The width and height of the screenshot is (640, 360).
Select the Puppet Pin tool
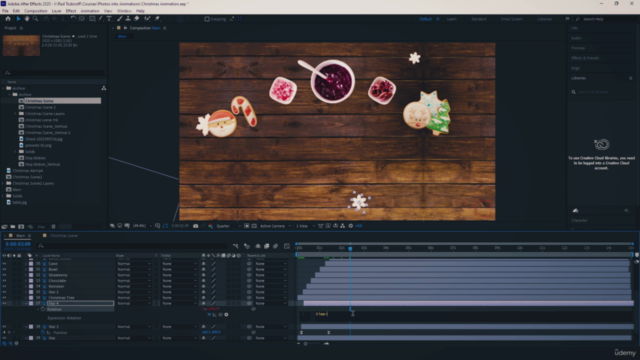[x=157, y=19]
